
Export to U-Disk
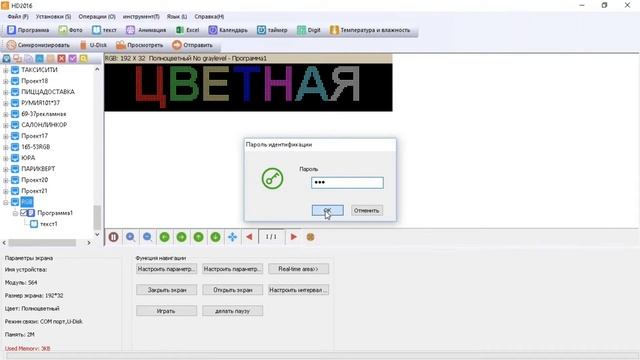point(93,45)
